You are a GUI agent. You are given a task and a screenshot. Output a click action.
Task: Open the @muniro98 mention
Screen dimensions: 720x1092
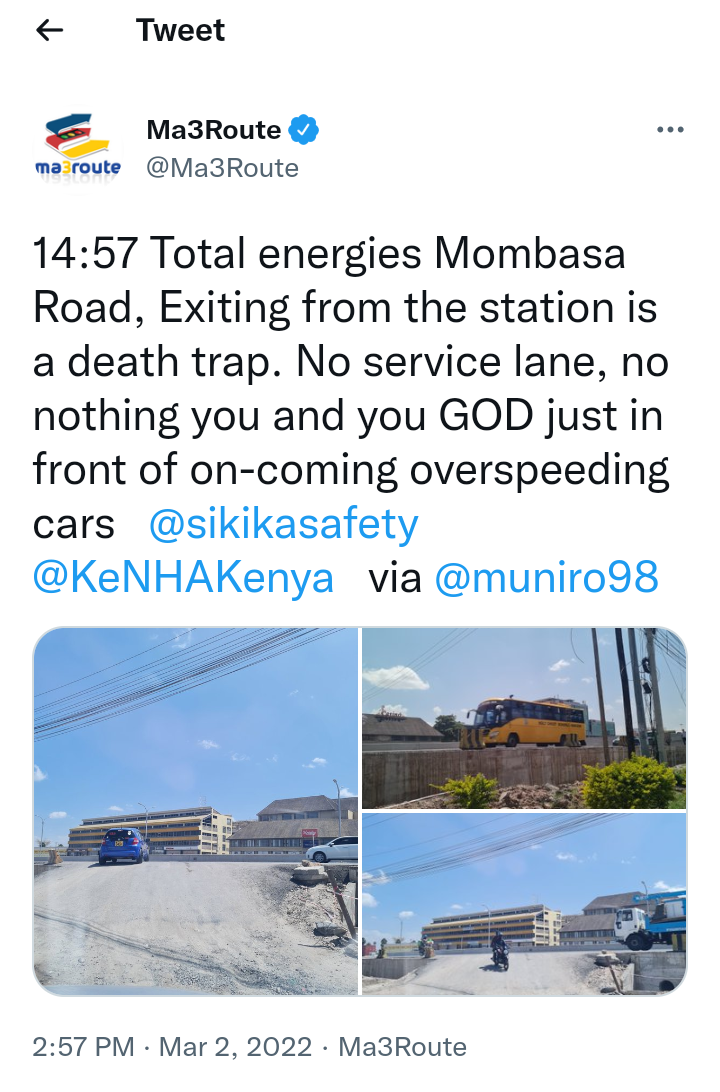coord(547,577)
